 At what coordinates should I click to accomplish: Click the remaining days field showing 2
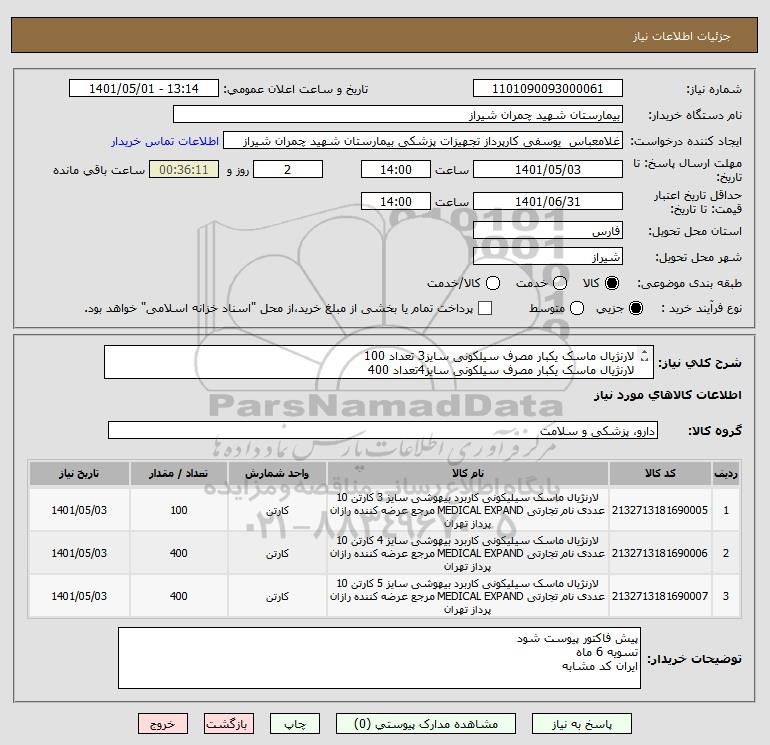point(288,170)
